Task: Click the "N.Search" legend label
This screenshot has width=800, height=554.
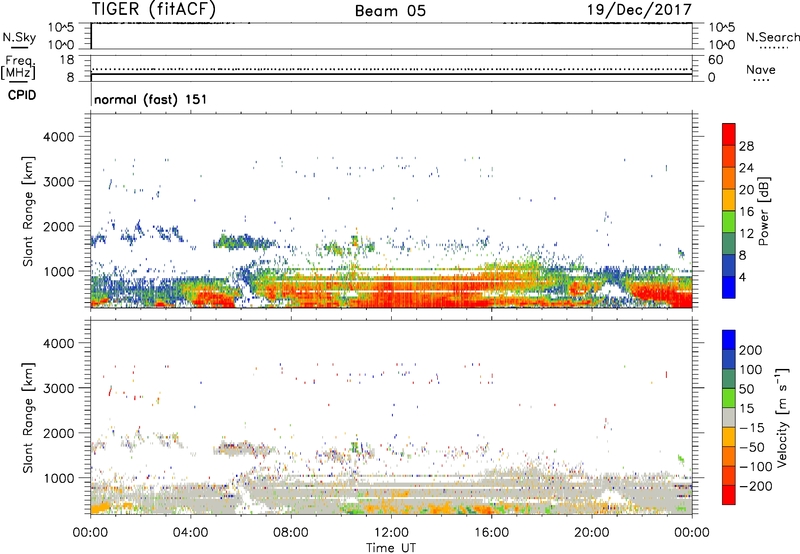Action: pyautogui.click(x=772, y=37)
